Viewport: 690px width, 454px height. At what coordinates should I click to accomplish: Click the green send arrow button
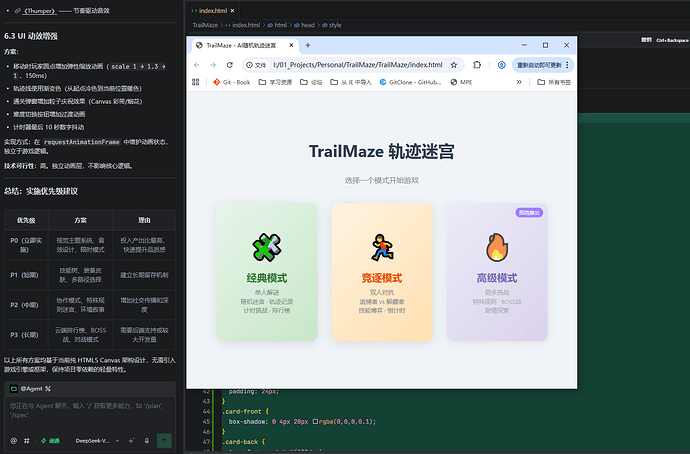click(164, 440)
